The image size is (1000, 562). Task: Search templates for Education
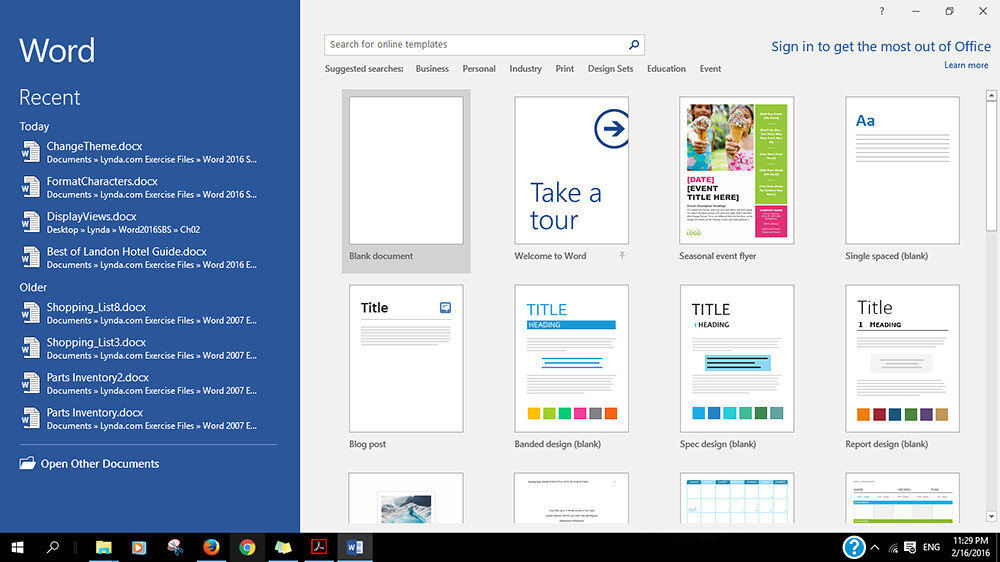(x=666, y=69)
